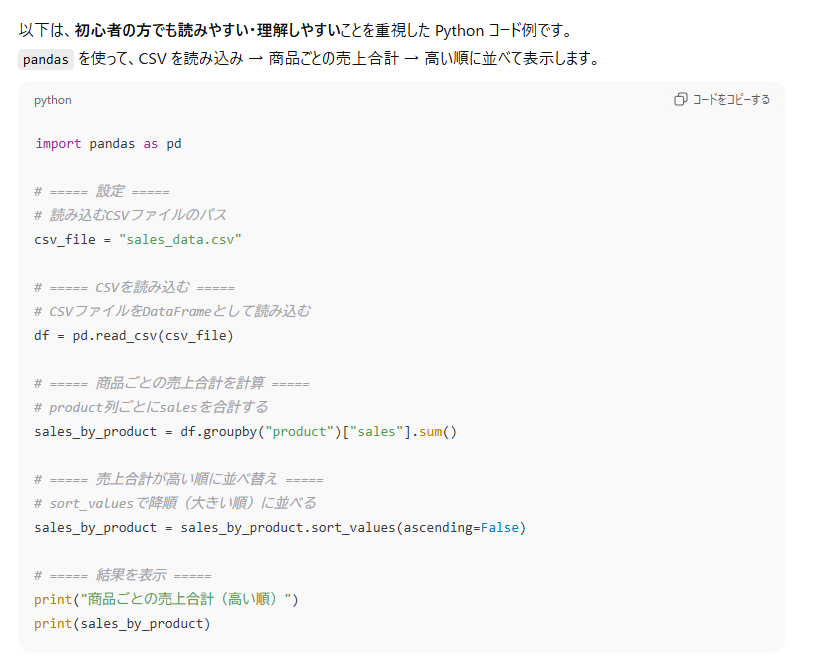This screenshot has width=820, height=672.
Task: Click the 結果を表示 section comment
Action: point(122,575)
